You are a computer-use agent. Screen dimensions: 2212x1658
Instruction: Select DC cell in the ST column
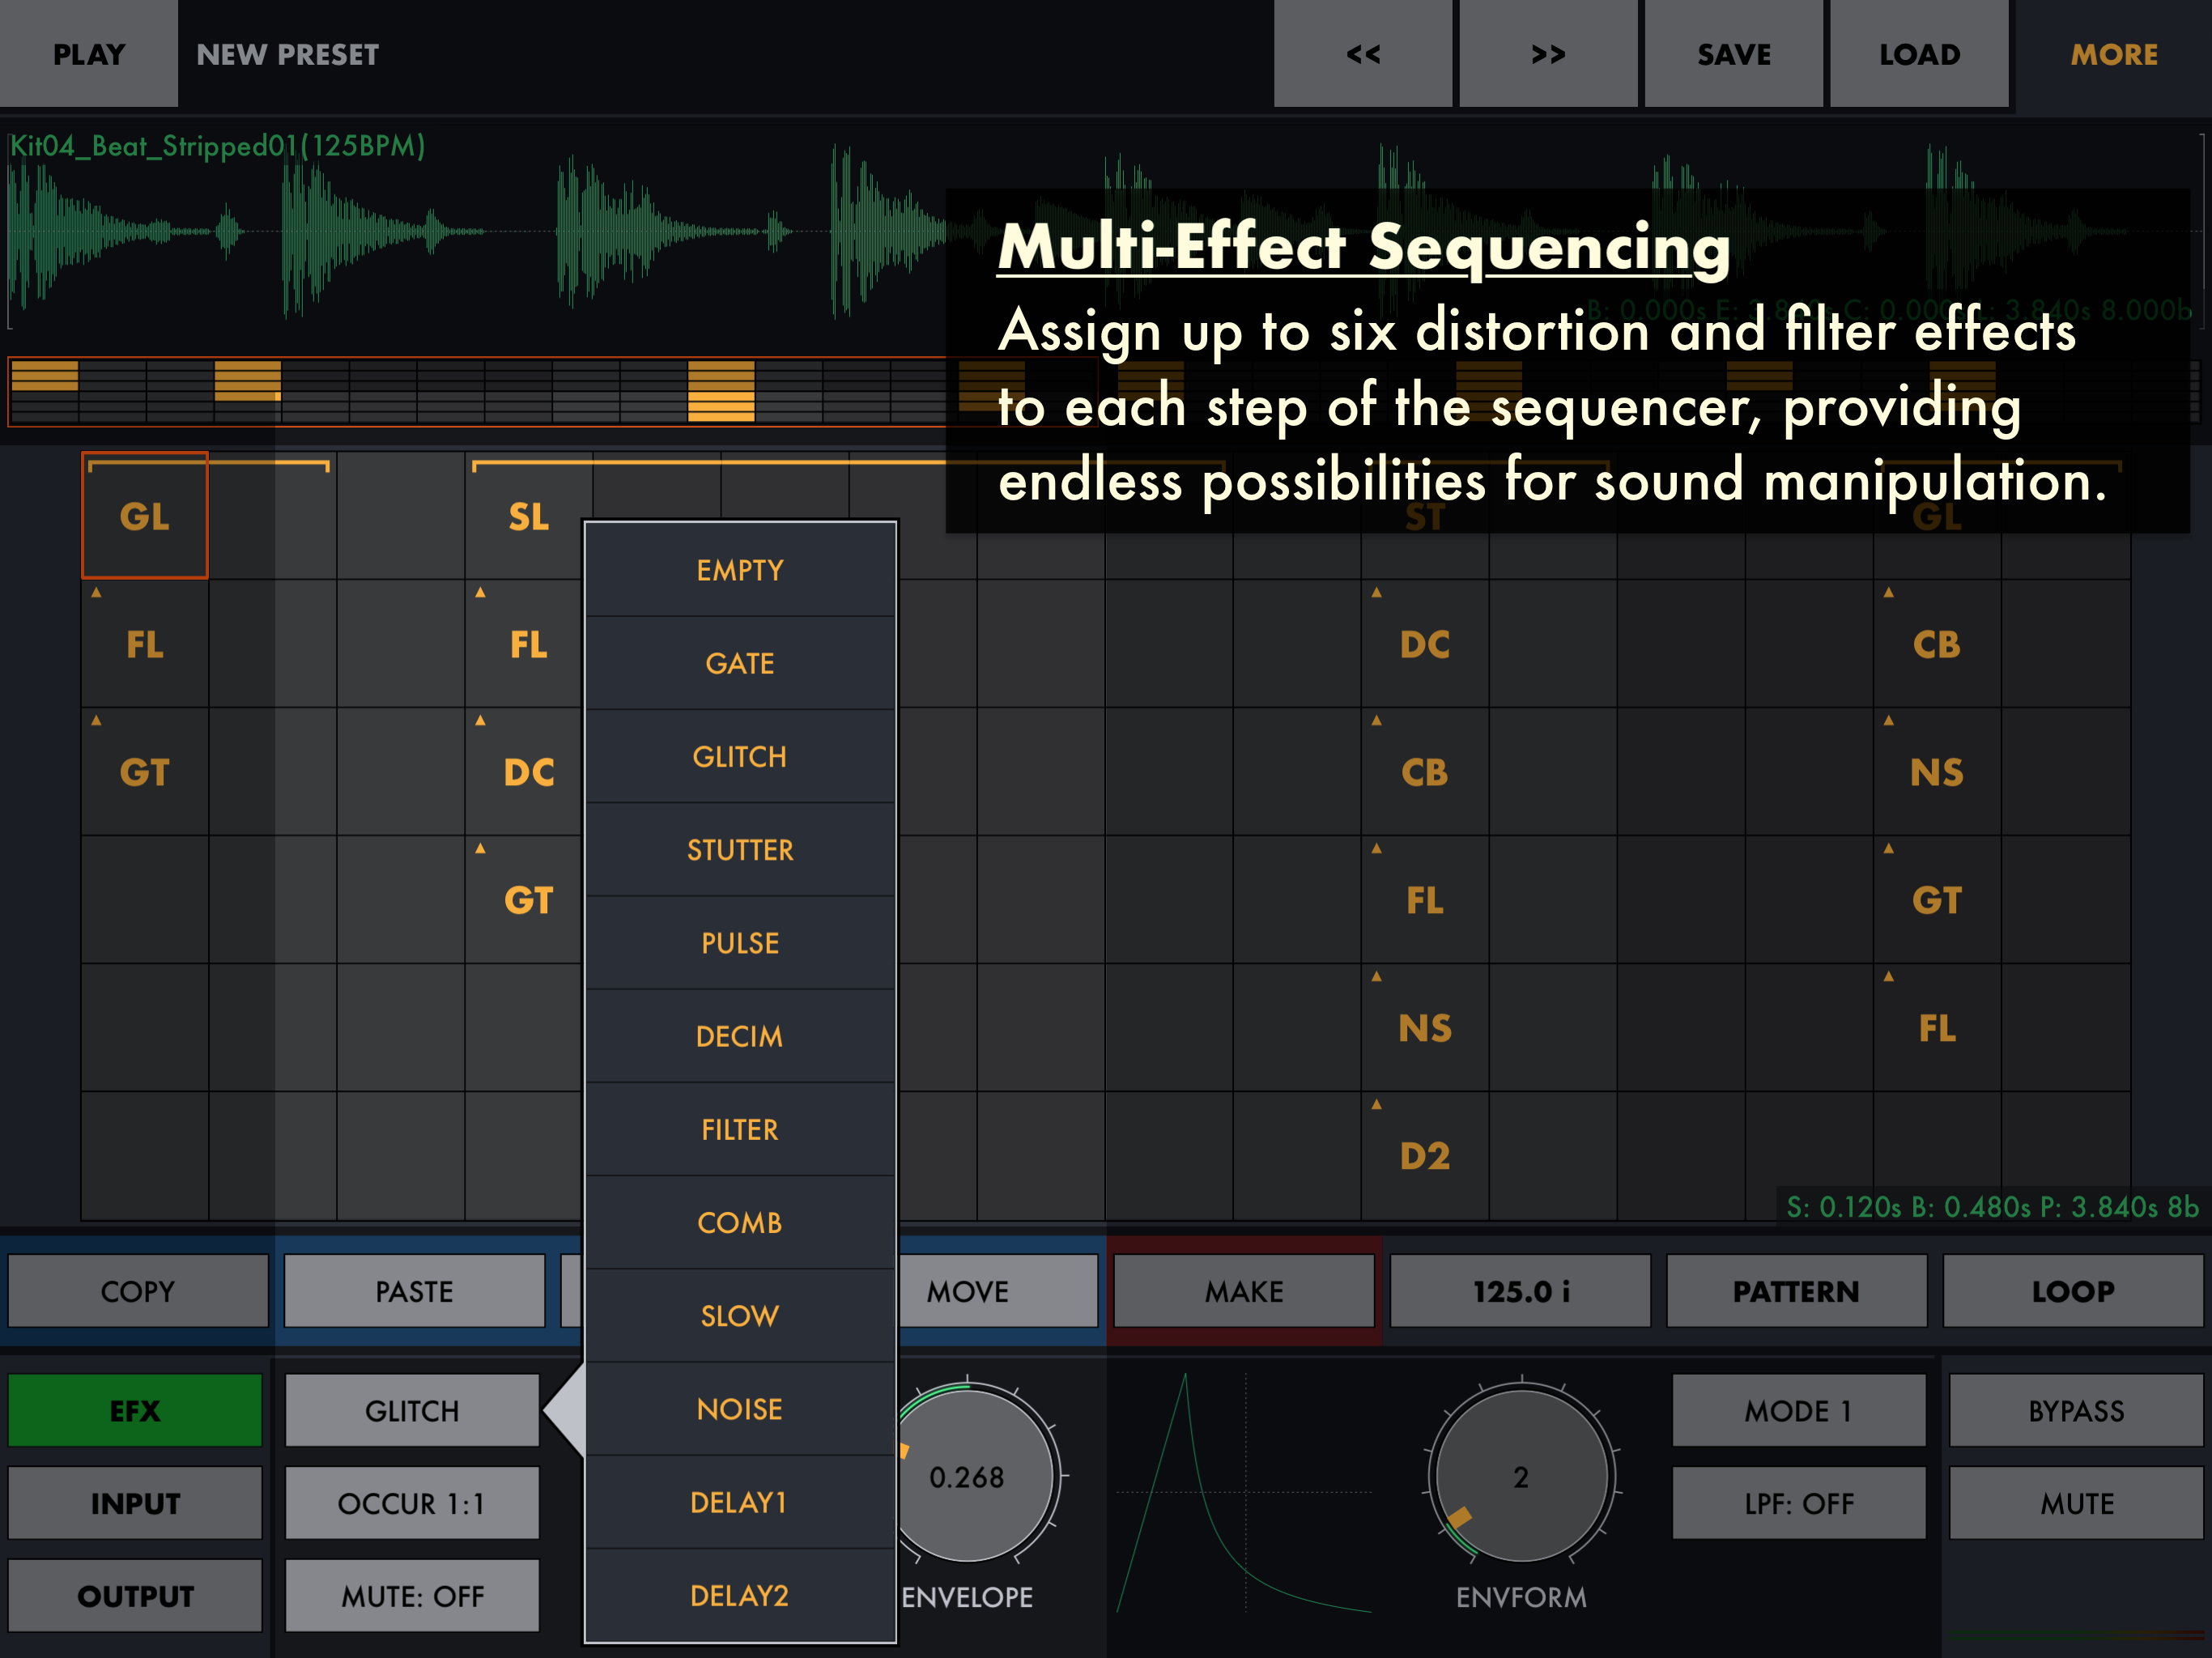coord(1425,644)
